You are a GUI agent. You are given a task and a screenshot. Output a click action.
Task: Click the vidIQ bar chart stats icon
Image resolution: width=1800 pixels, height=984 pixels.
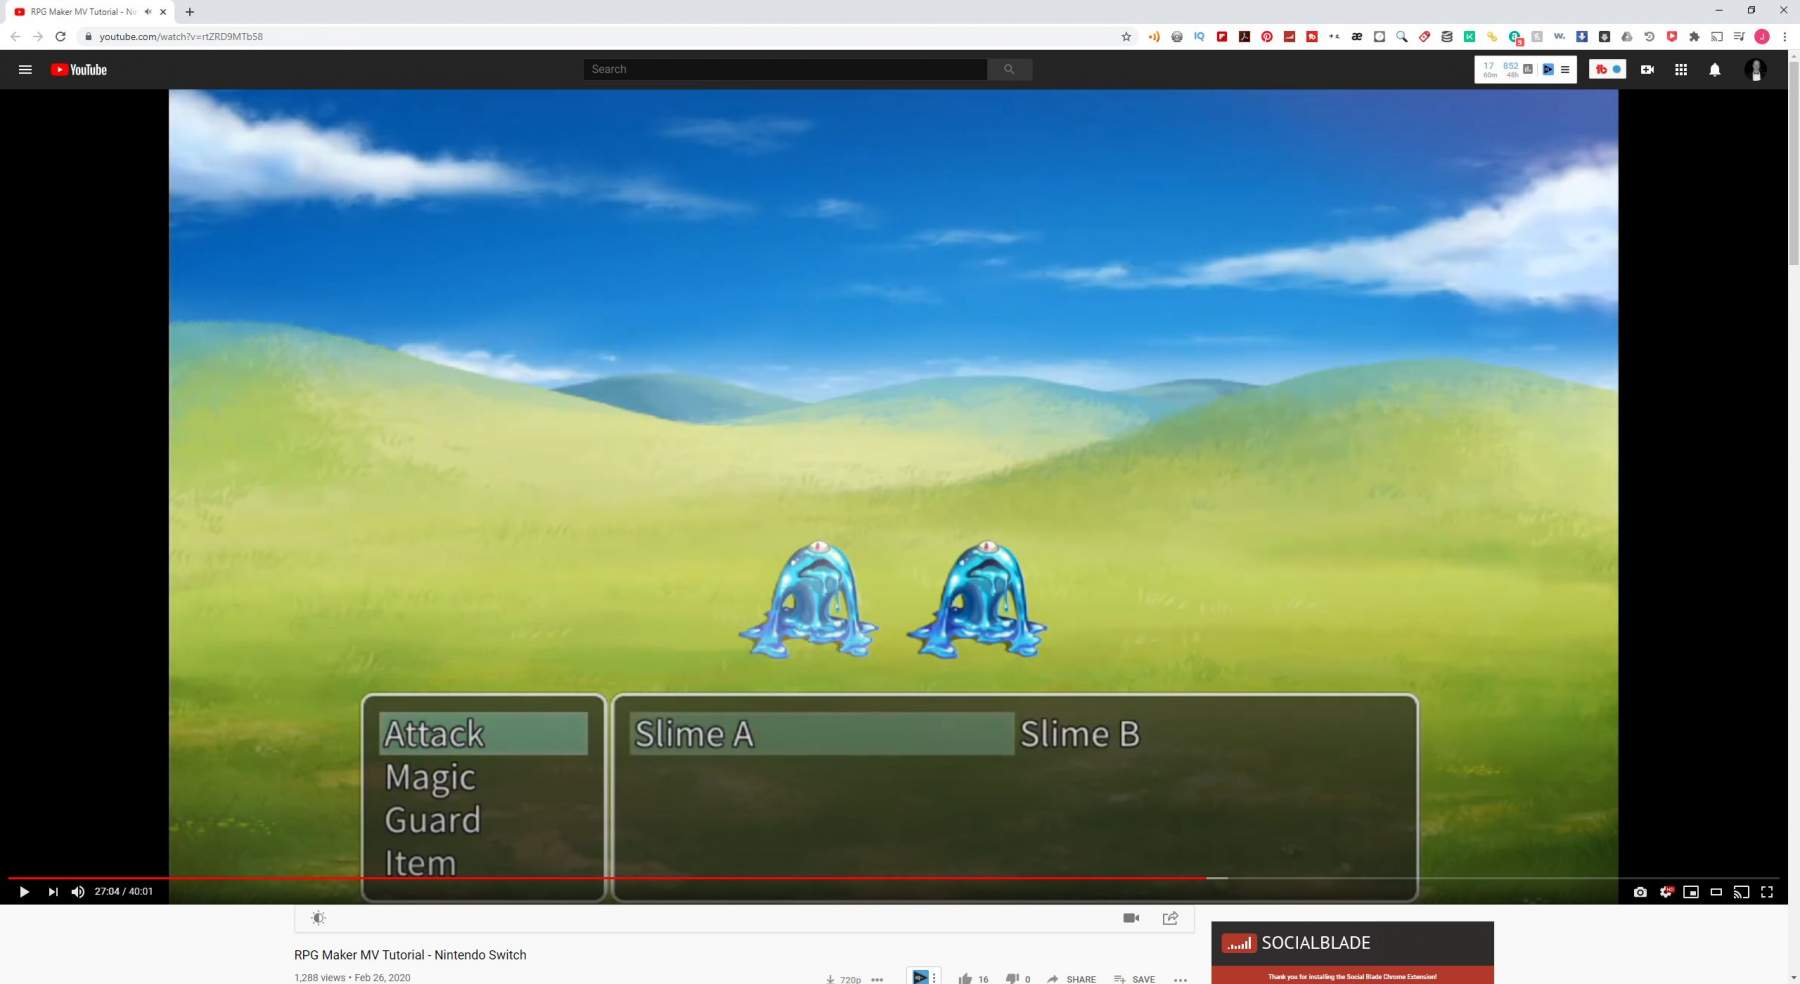click(x=1528, y=69)
